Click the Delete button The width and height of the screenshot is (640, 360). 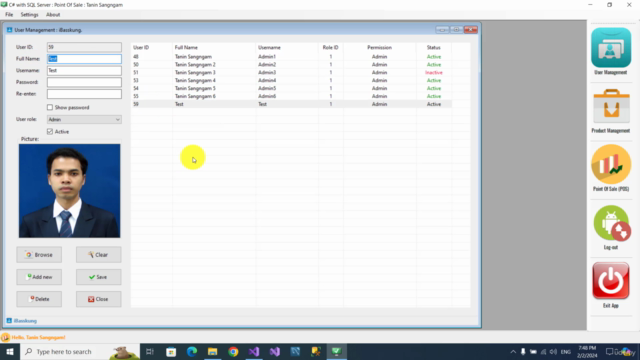(x=39, y=299)
